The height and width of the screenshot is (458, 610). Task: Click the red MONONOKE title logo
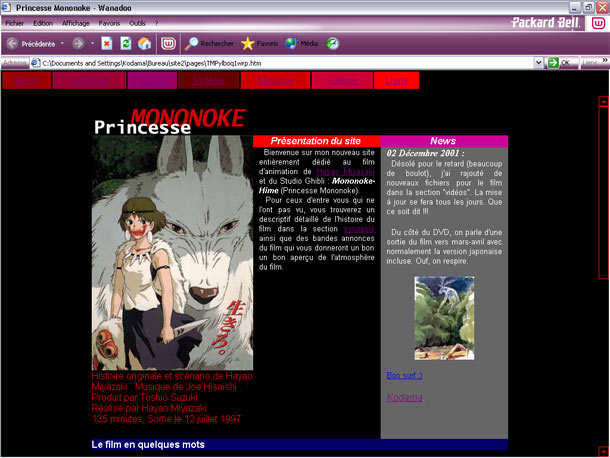188,118
